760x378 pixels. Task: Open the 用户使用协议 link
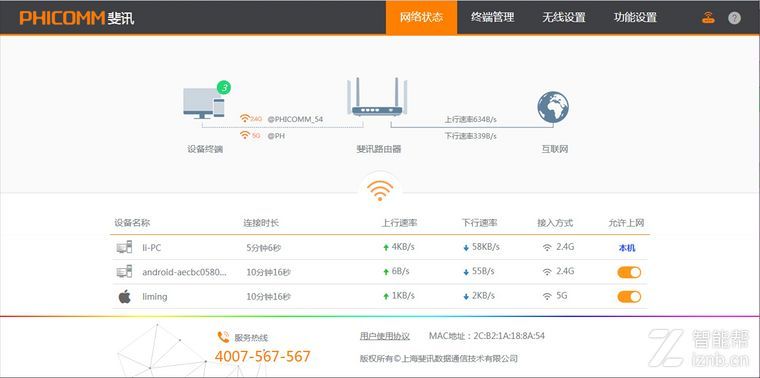pyautogui.click(x=385, y=336)
